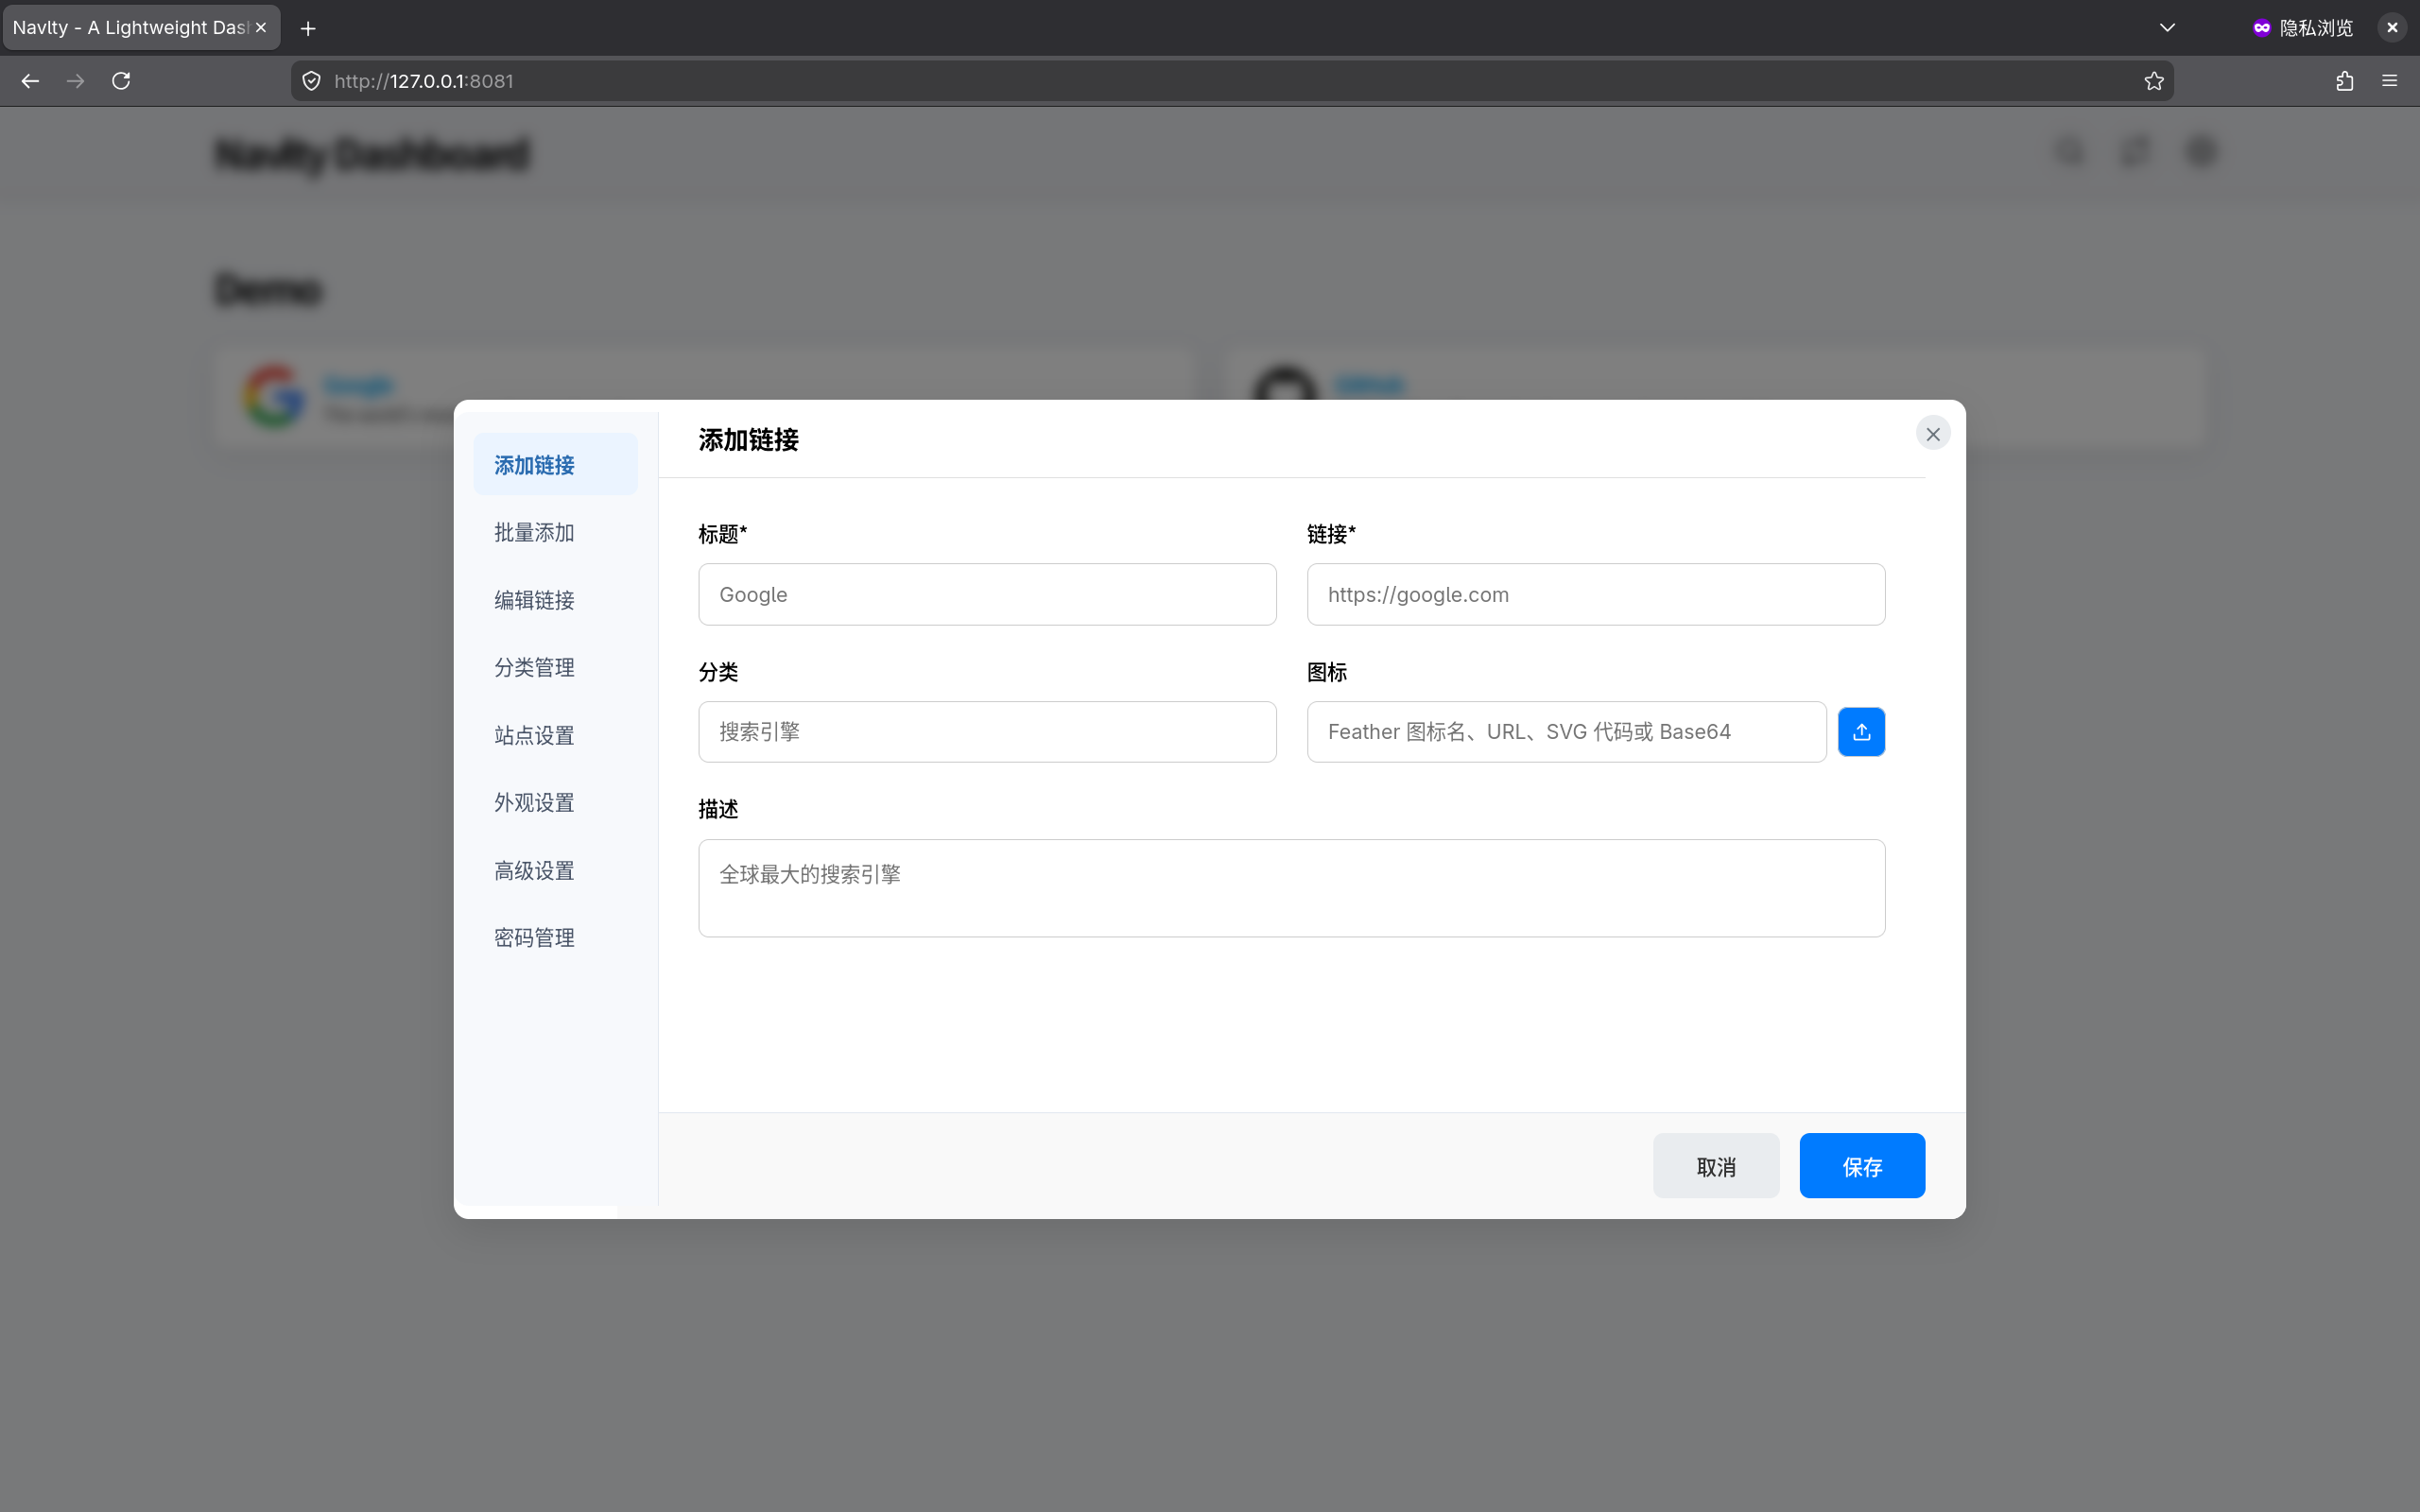
Task: Click the icon upload button beside the icon field
Action: point(1861,731)
